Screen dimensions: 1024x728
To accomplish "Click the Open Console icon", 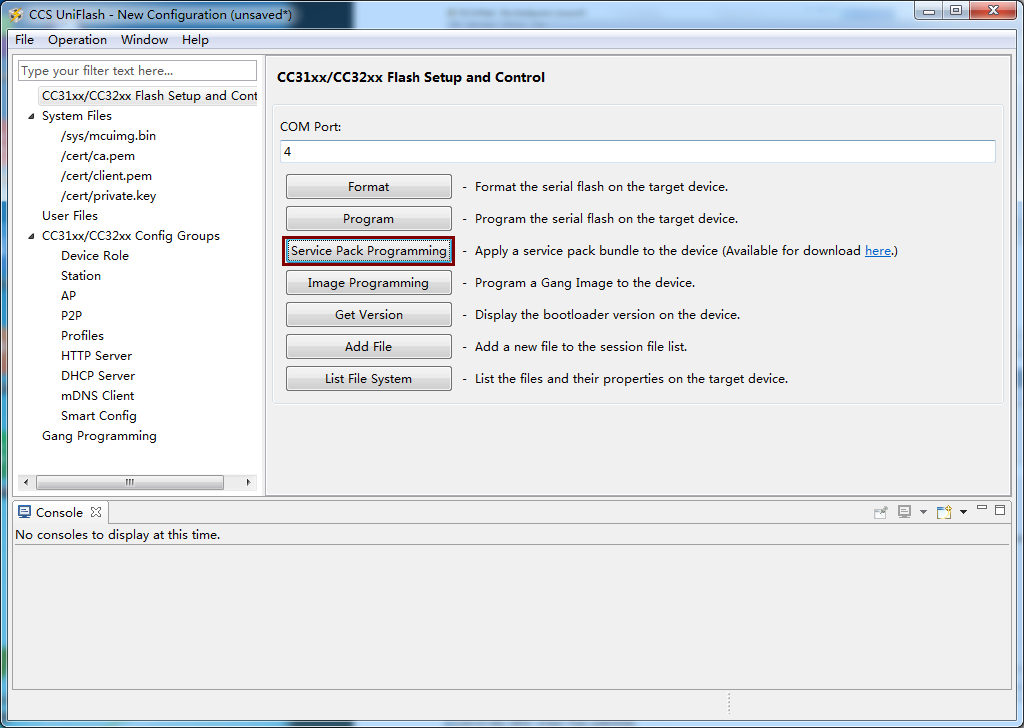I will 944,513.
